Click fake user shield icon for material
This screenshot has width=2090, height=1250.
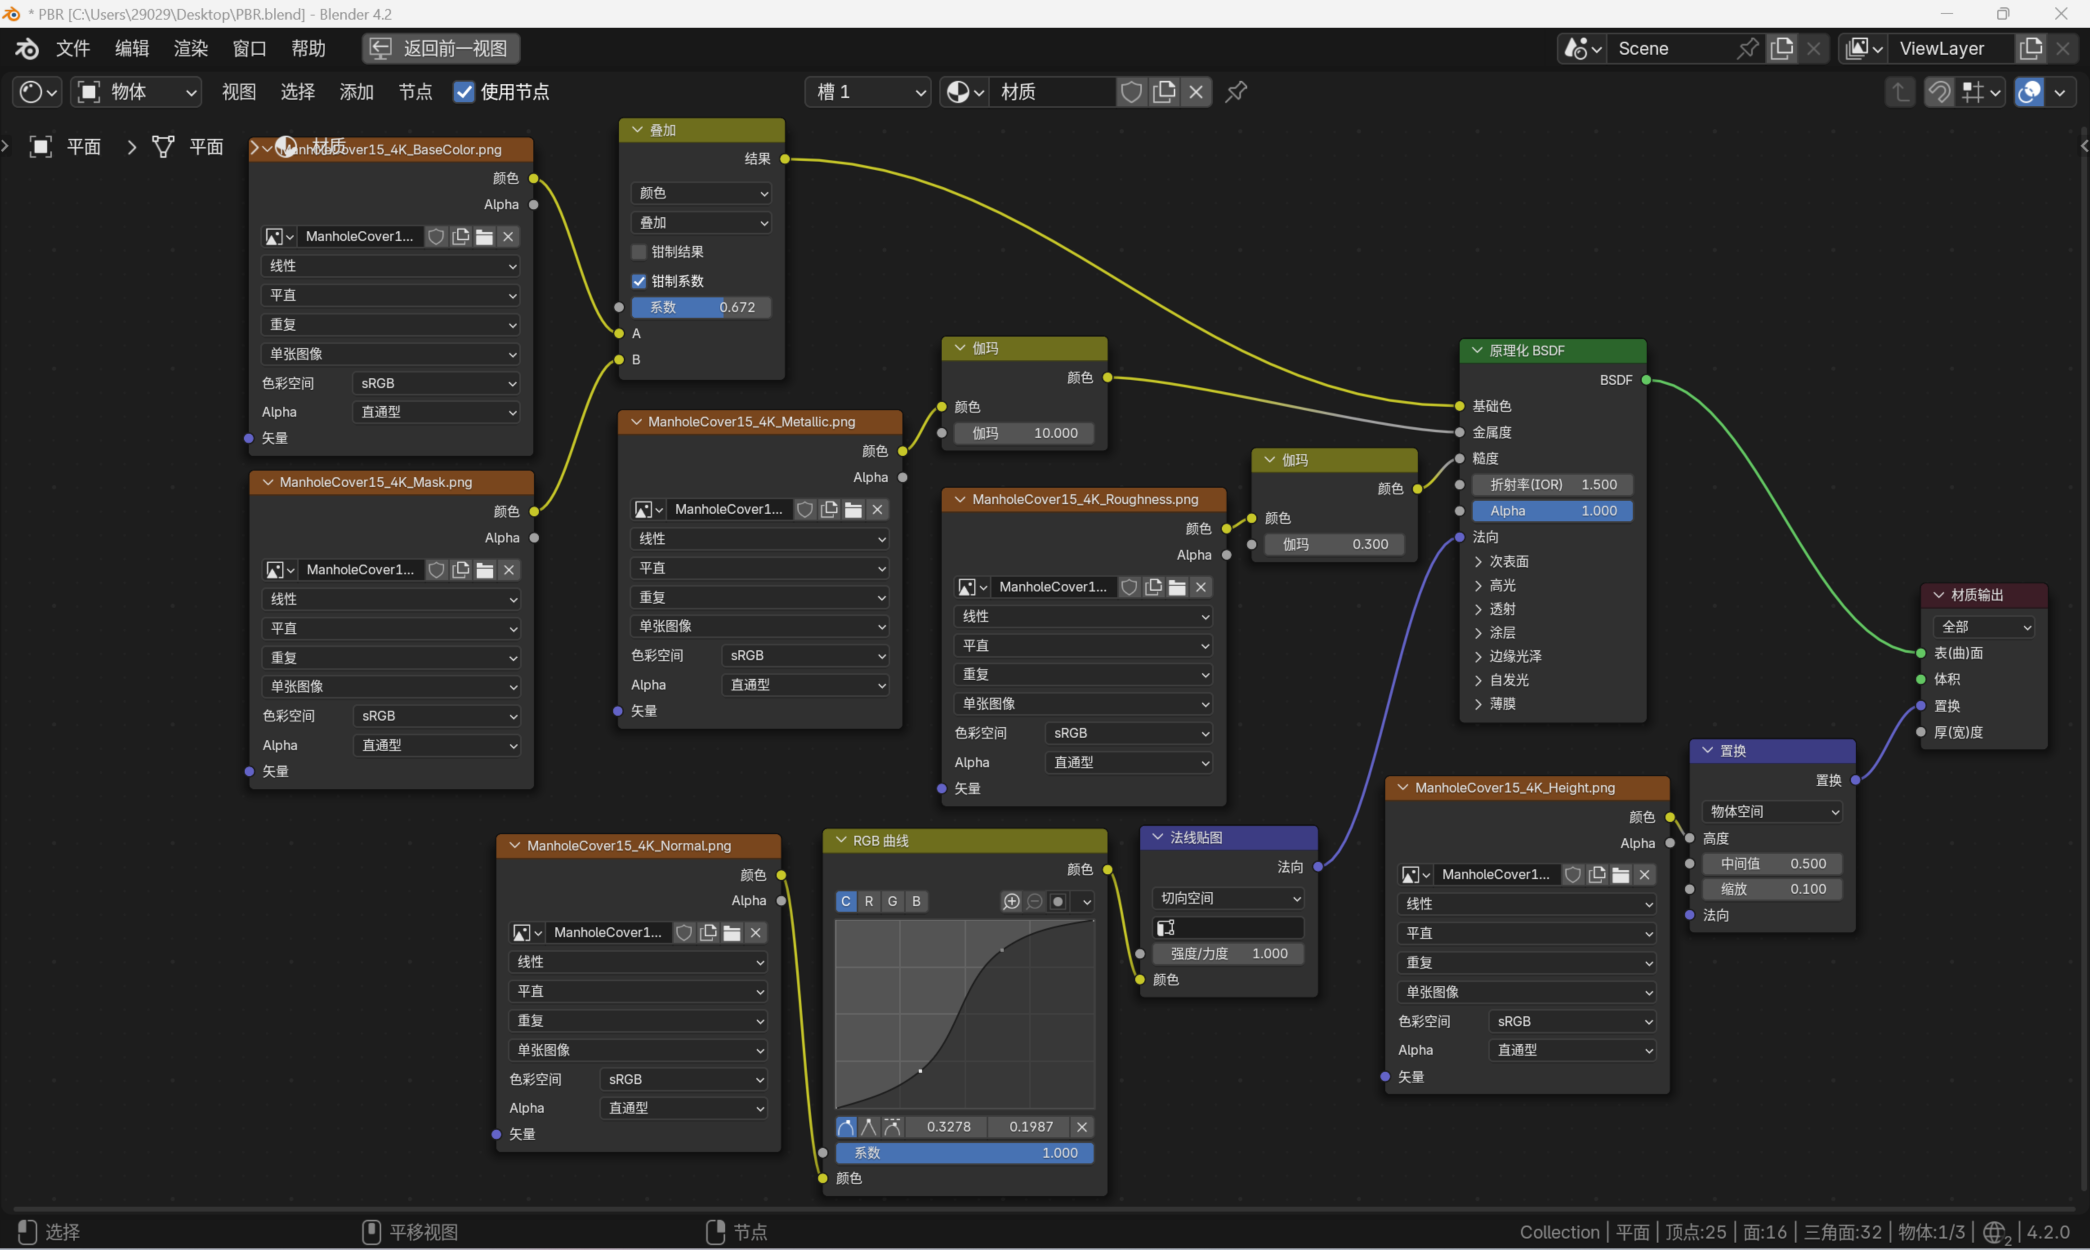1131,92
